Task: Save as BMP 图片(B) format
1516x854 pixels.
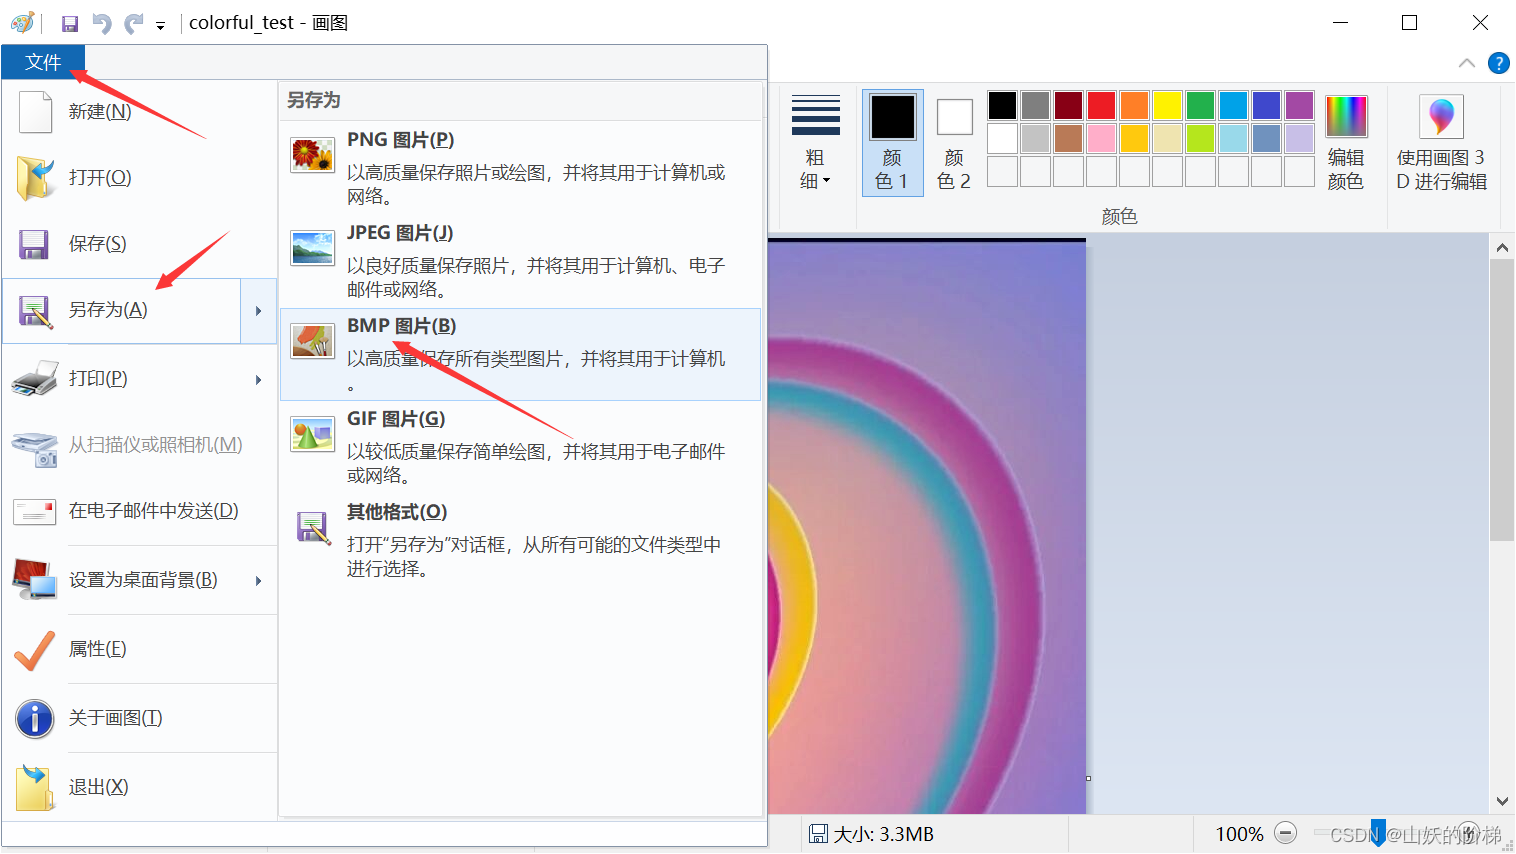Action: (x=520, y=355)
